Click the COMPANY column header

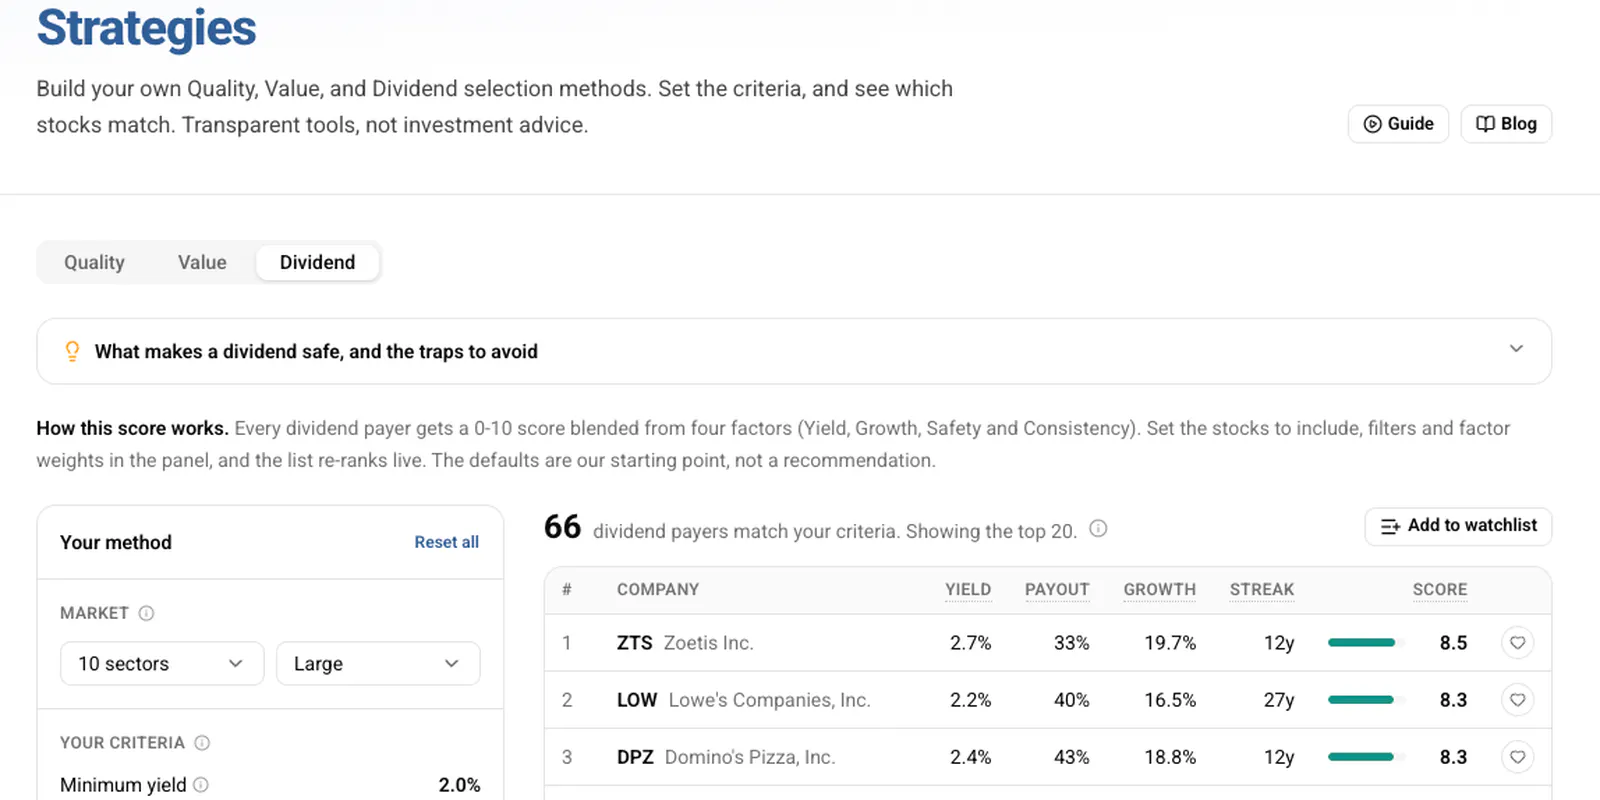point(658,590)
